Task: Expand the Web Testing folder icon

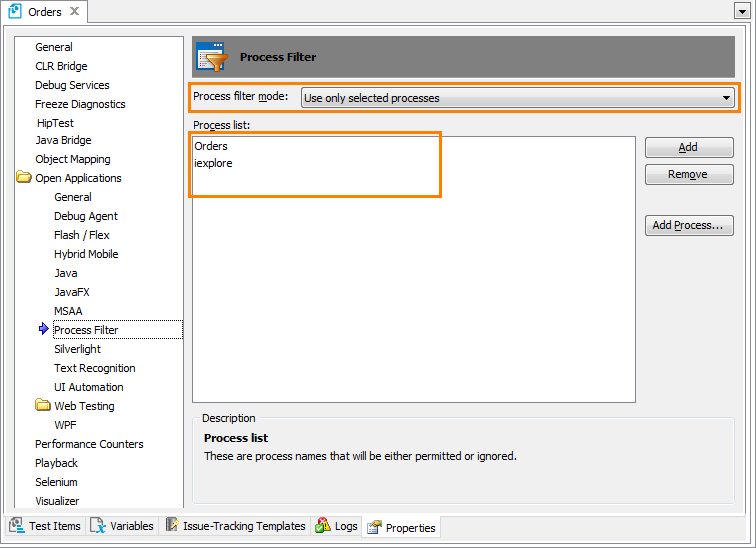Action: [x=43, y=405]
